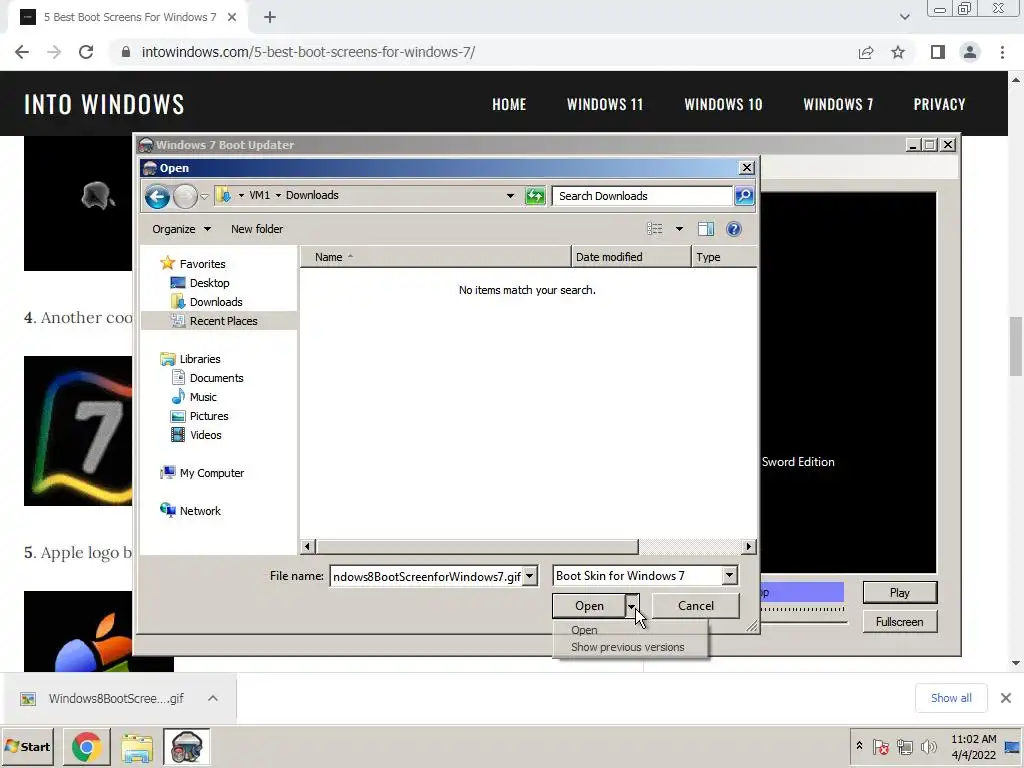Click the Search Downloads field

point(642,196)
